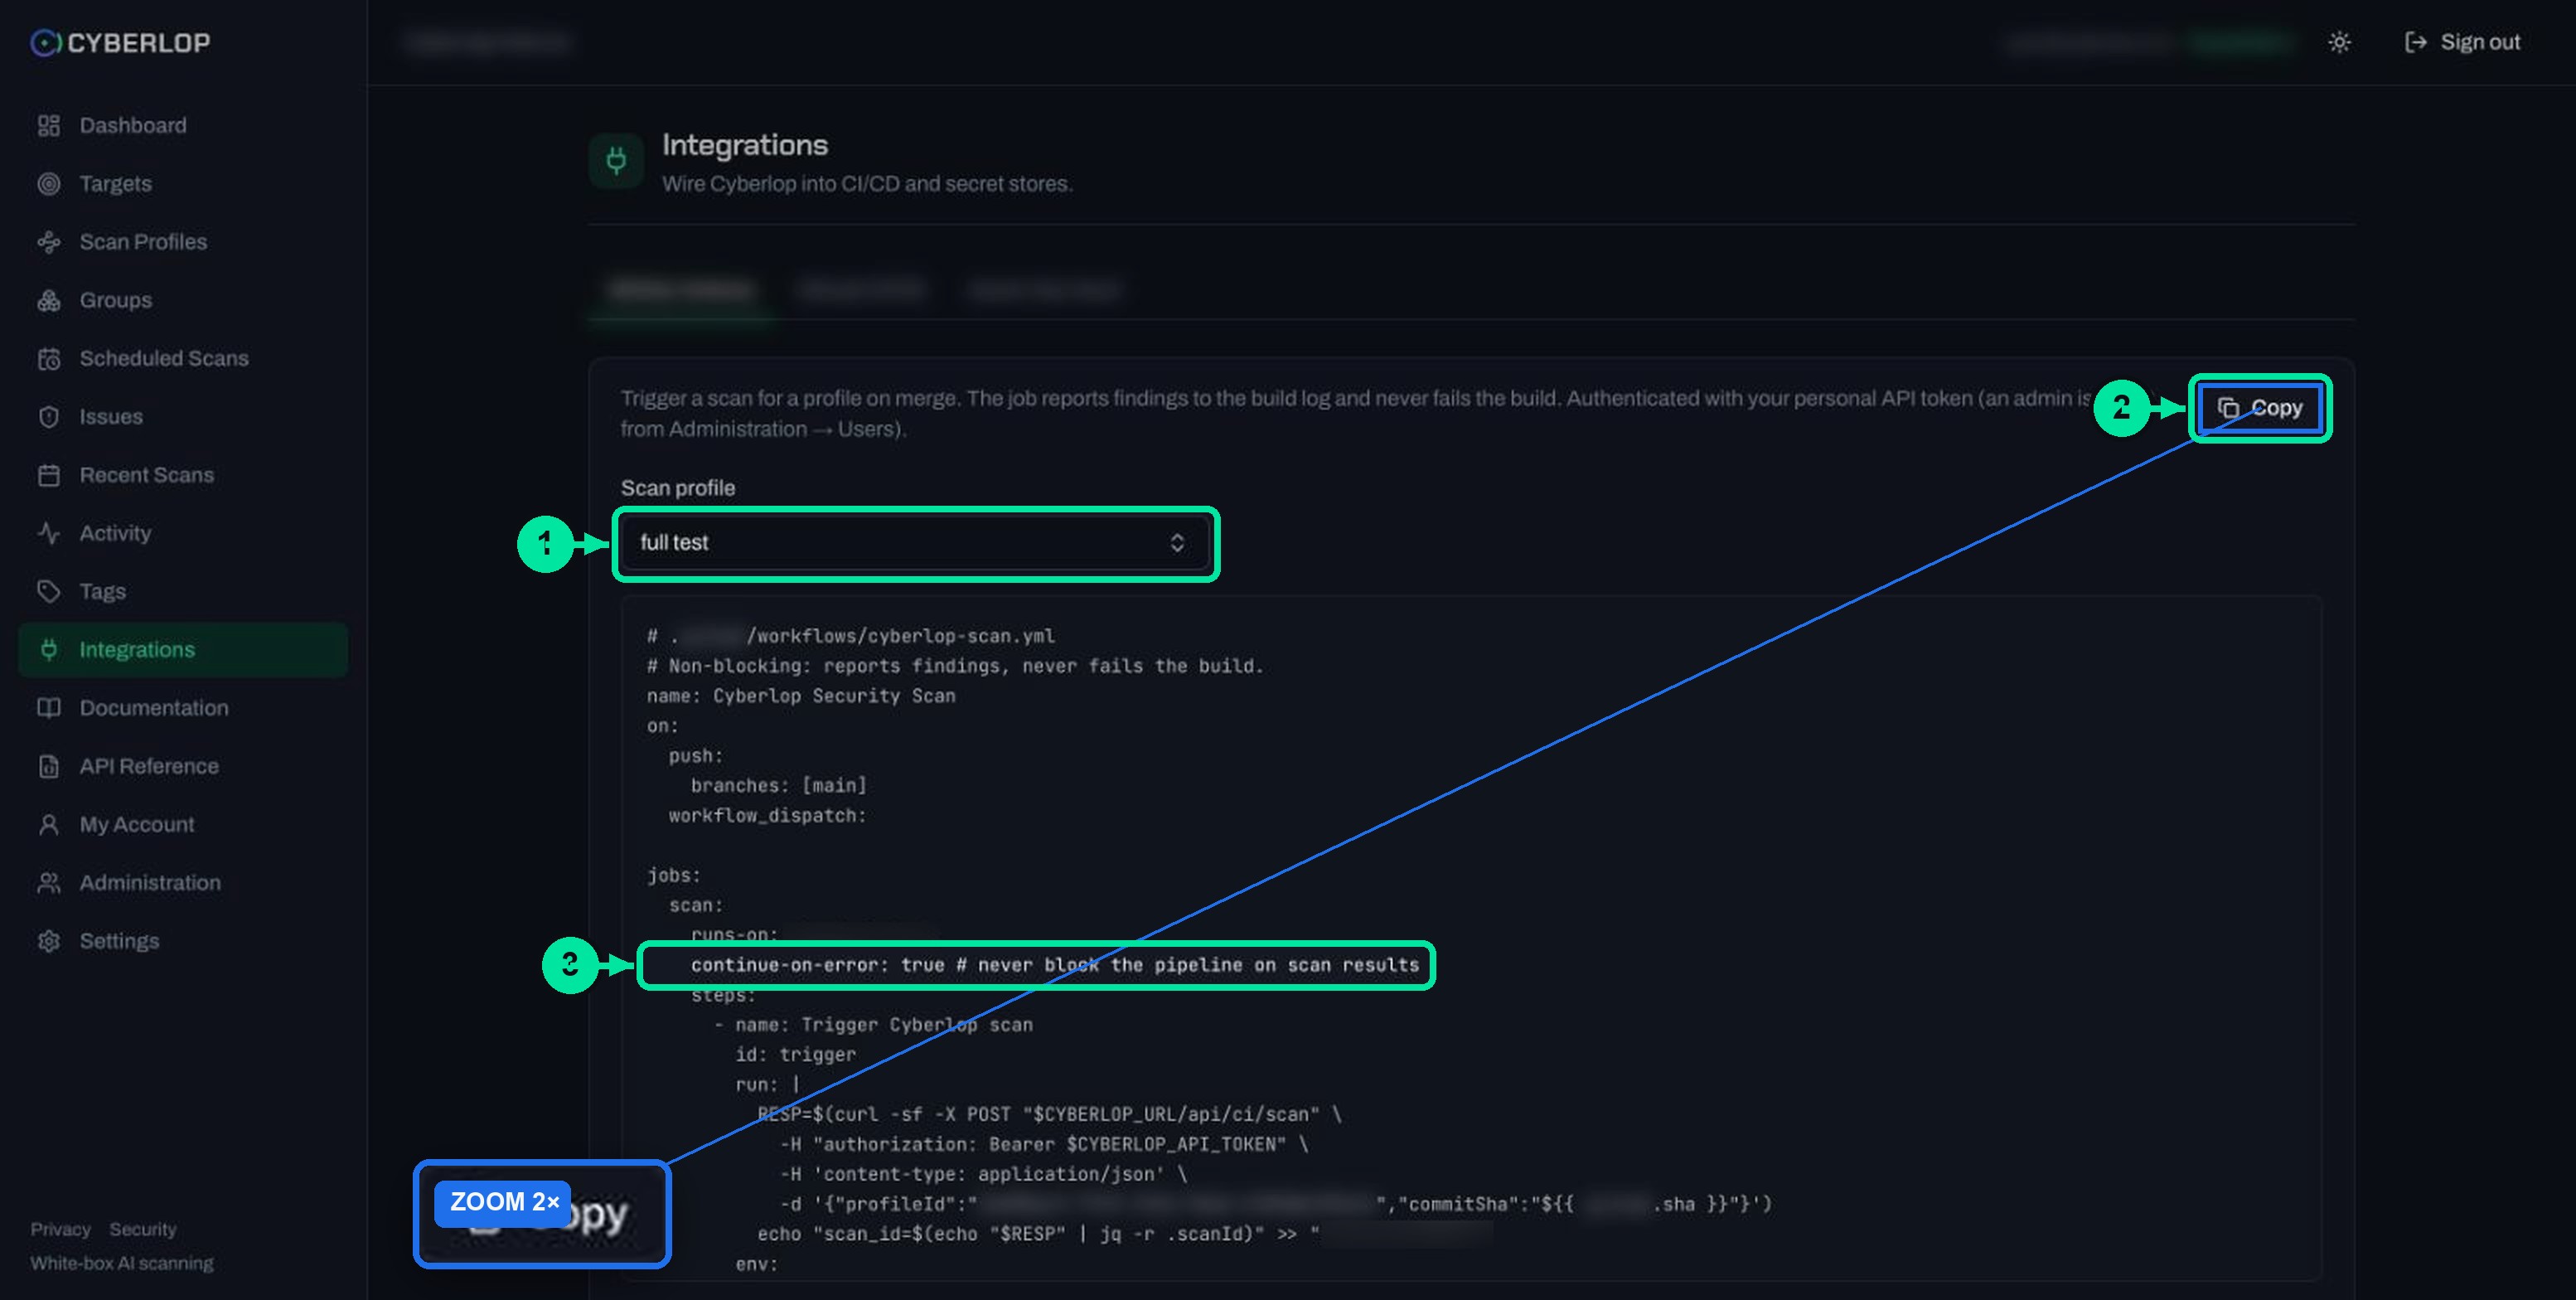Select the Activity pulse icon
Screen dimensions: 2576x1300
(x=48, y=533)
